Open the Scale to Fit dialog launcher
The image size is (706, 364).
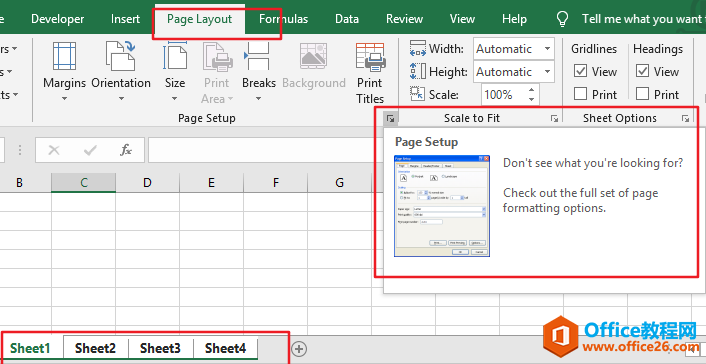pyautogui.click(x=554, y=118)
